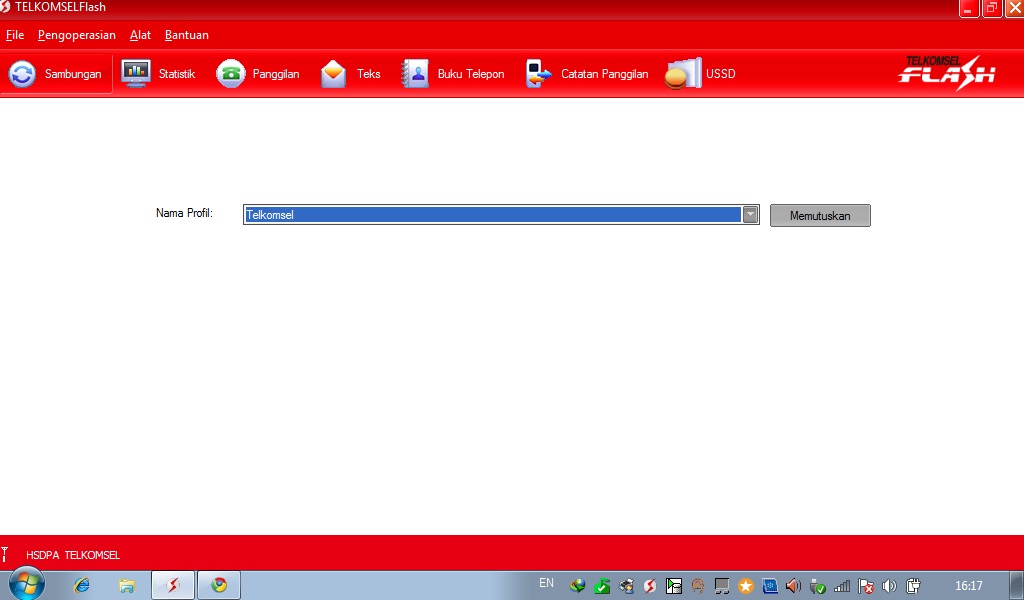Open the Bantuan menu
Viewport: 1024px width, 600px height.
coord(187,34)
